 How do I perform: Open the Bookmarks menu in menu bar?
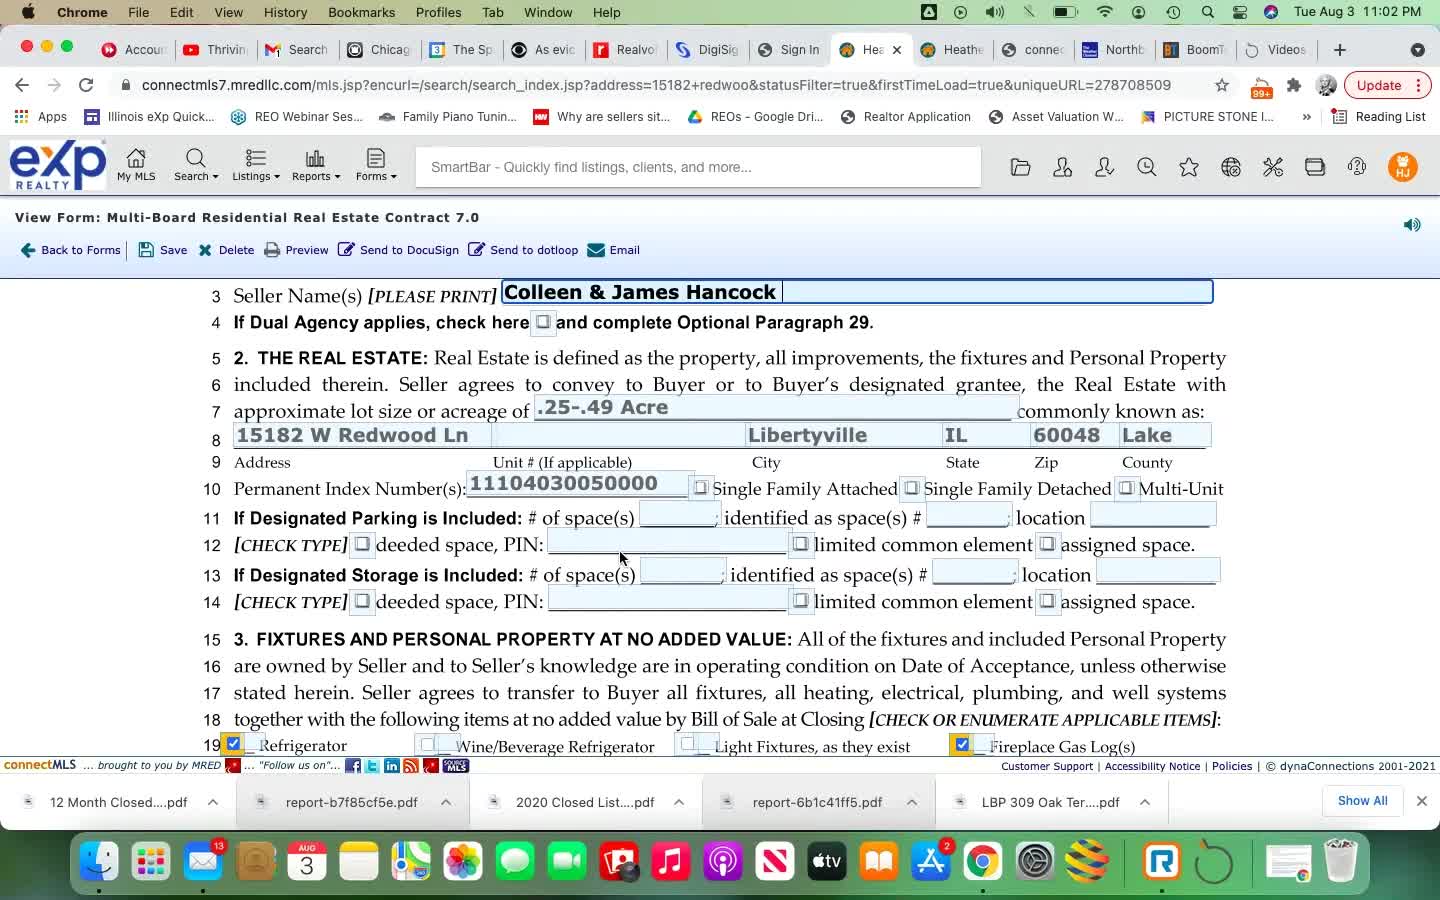(x=361, y=12)
